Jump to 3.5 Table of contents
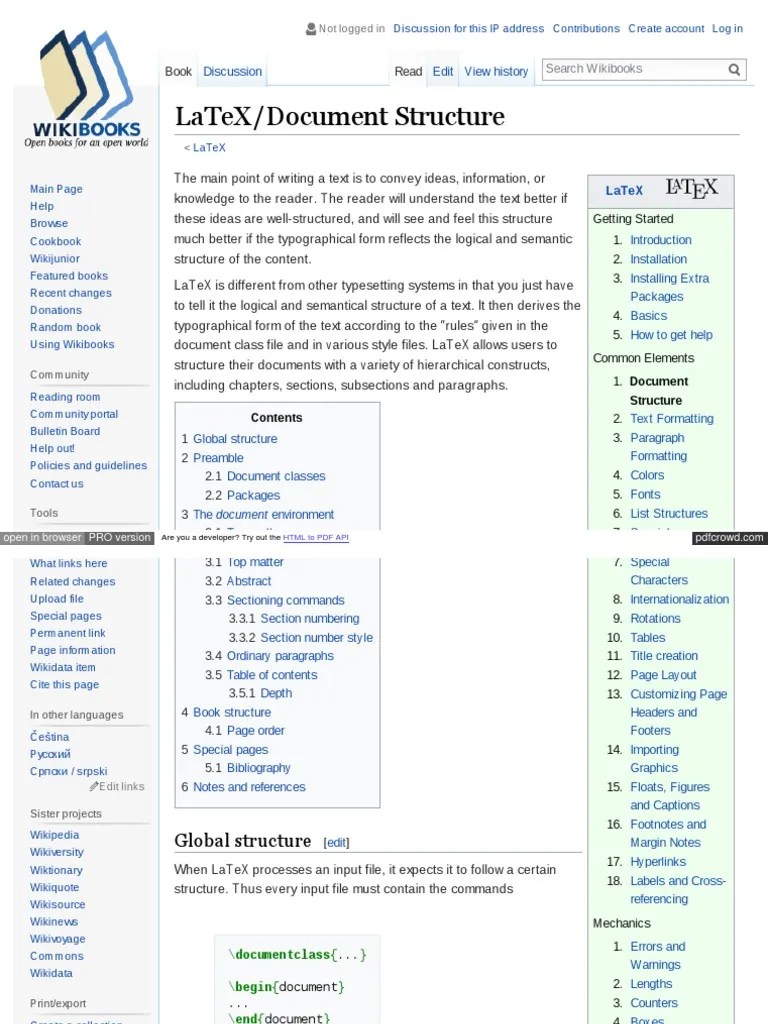This screenshot has width=768, height=1024. coord(272,675)
